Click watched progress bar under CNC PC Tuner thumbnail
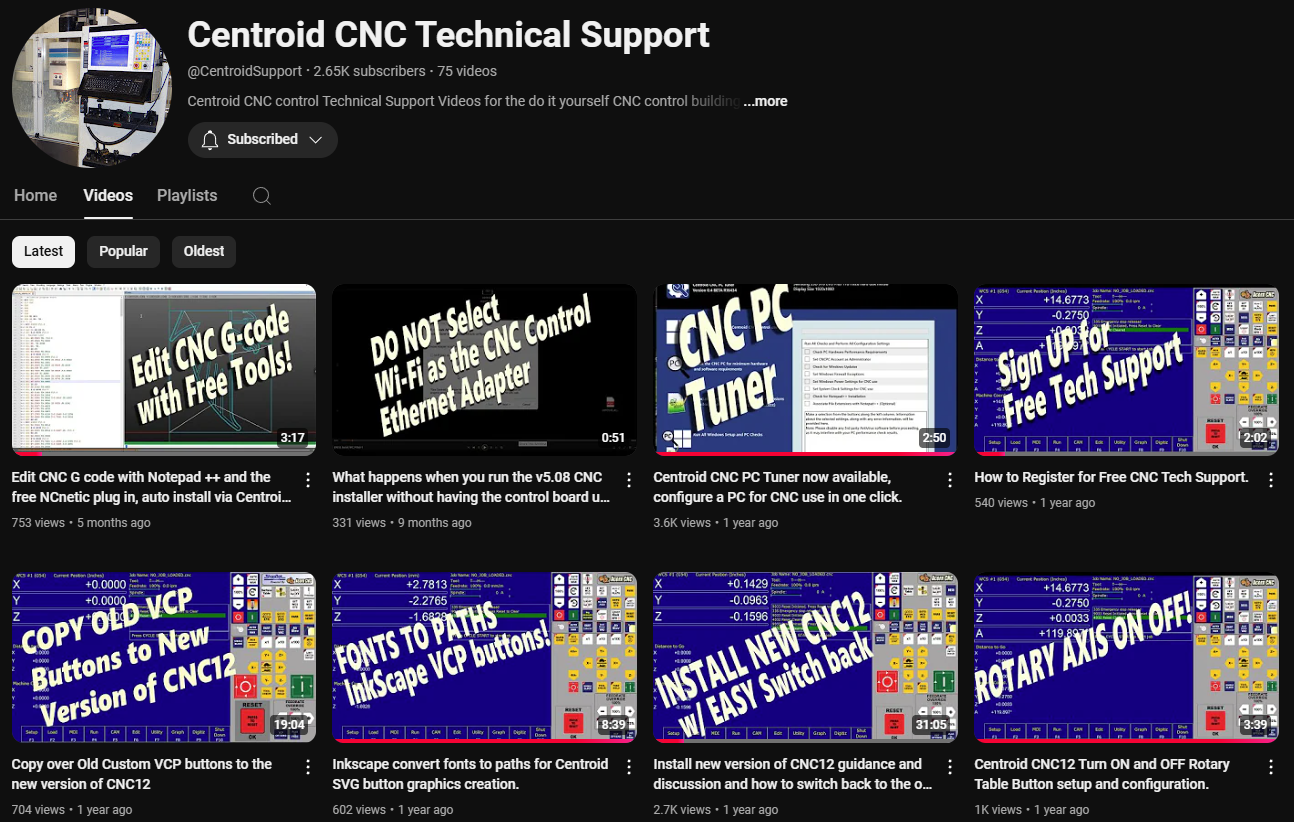The image size is (1294, 822). [805, 453]
